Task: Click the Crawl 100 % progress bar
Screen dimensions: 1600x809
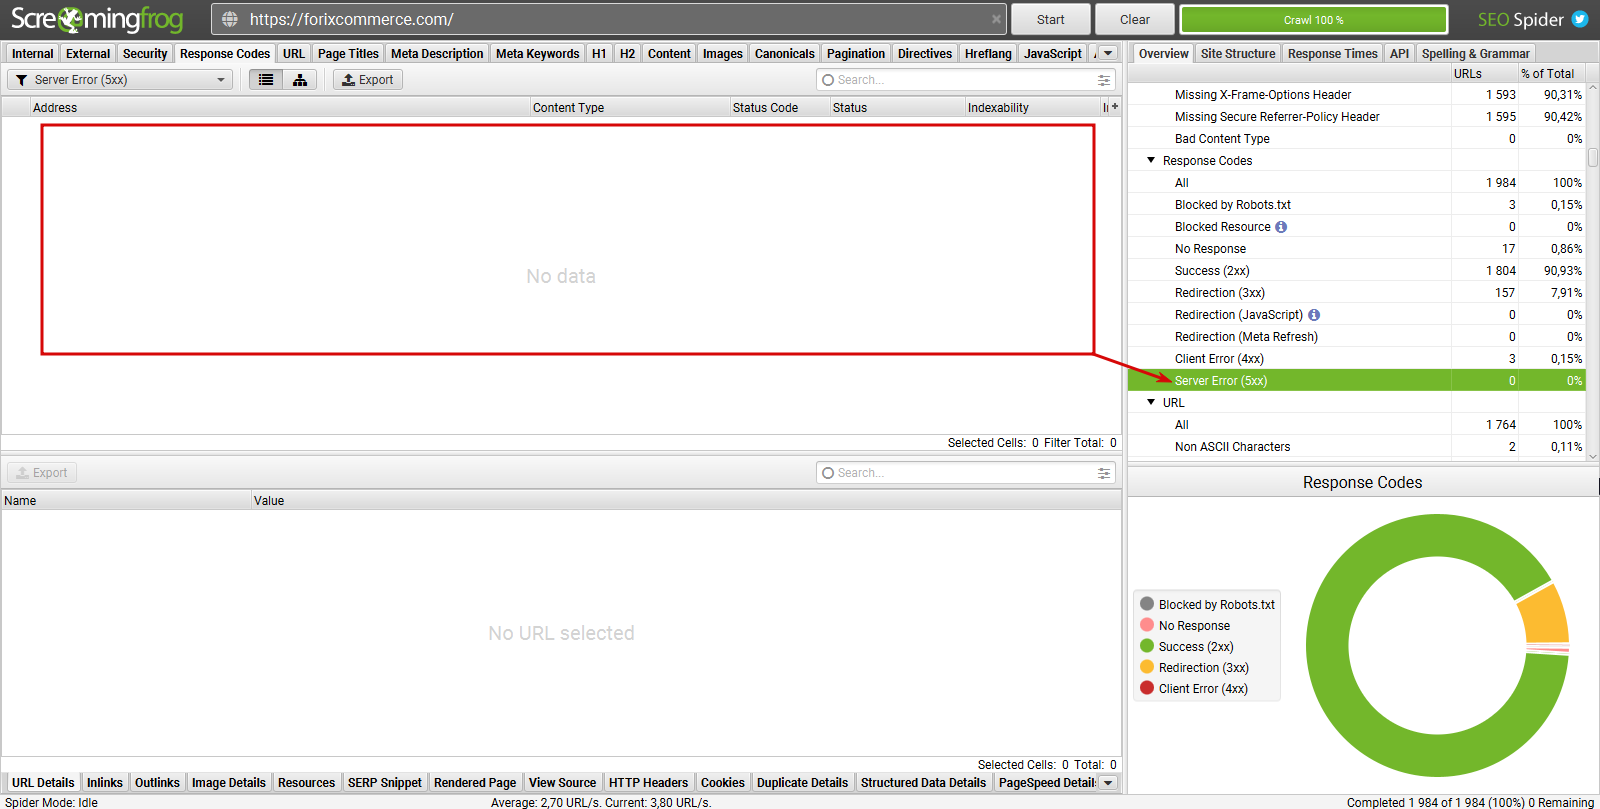Action: (1314, 19)
